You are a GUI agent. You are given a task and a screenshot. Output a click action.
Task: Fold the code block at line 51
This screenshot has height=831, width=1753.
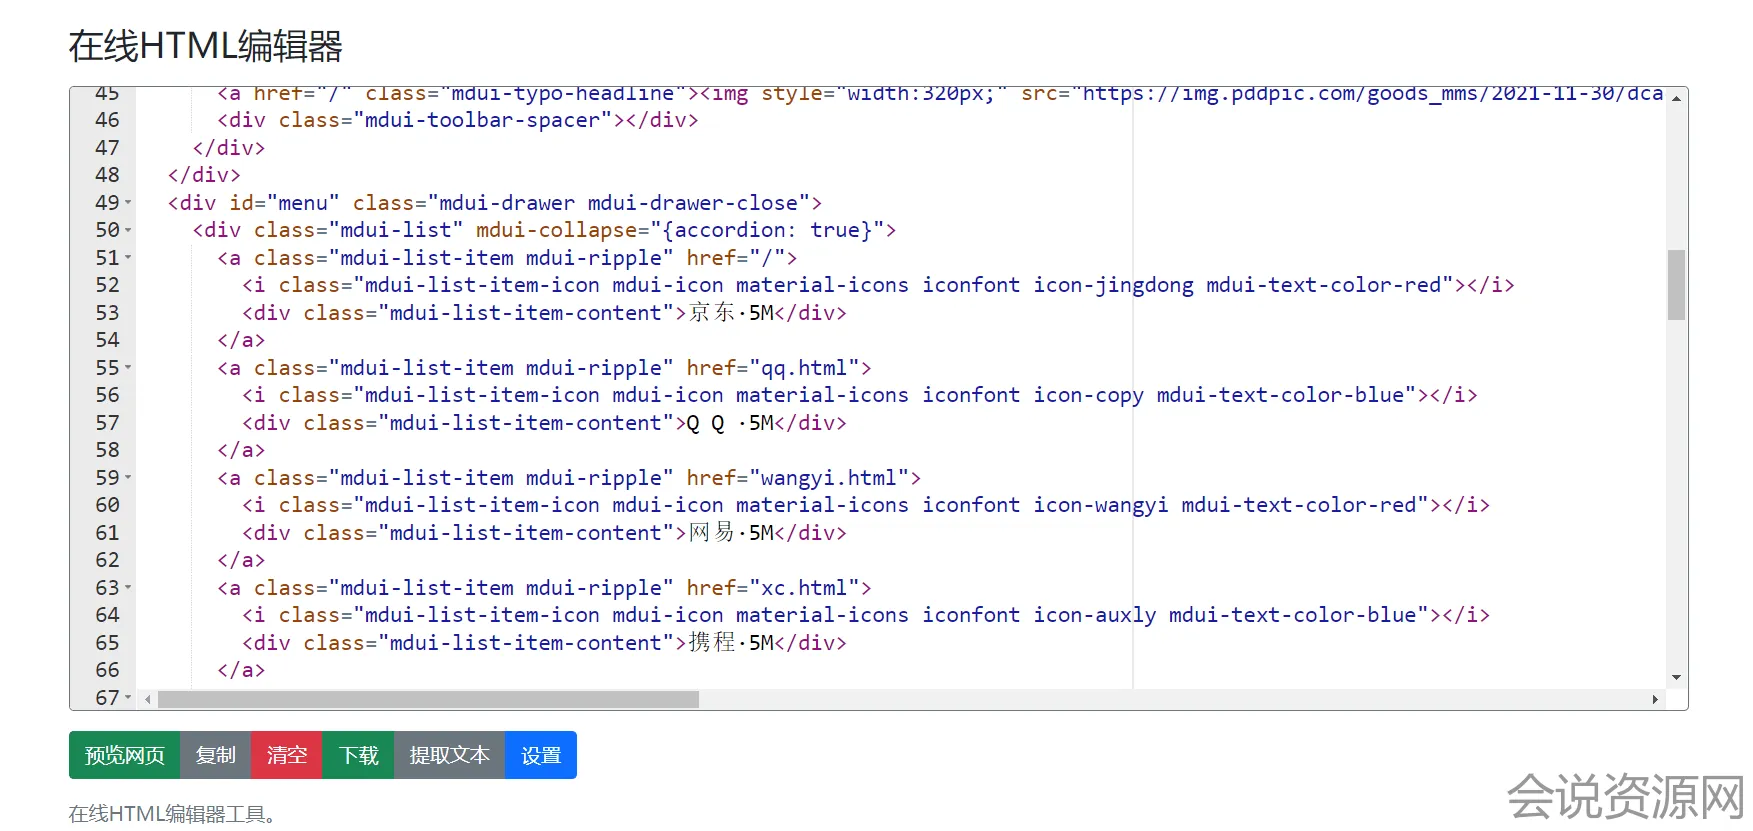point(128,258)
